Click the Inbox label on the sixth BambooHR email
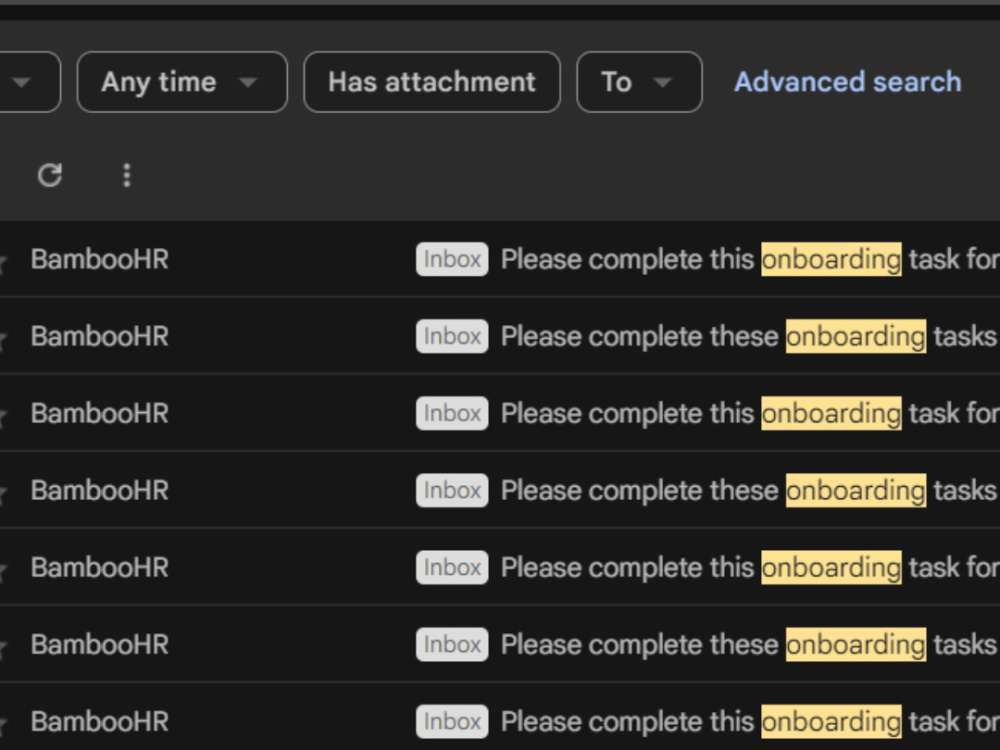 (452, 644)
